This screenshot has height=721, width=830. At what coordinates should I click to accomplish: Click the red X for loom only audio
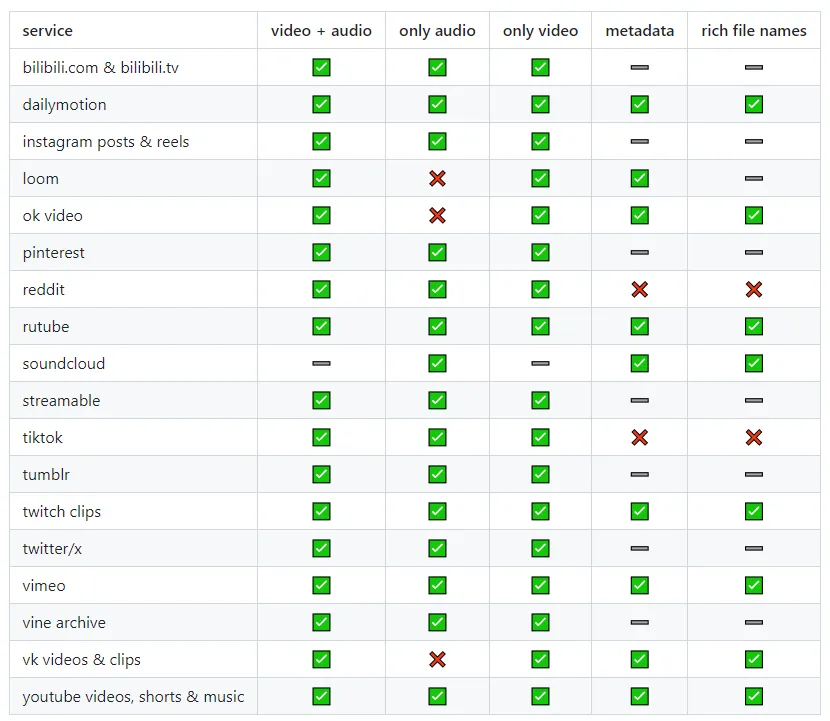pos(437,179)
